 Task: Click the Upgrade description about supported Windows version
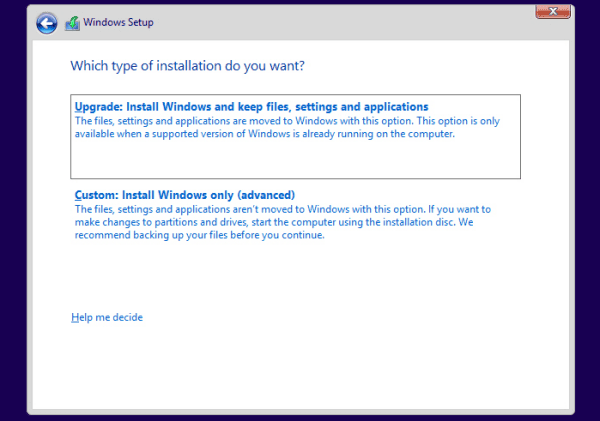(287, 127)
